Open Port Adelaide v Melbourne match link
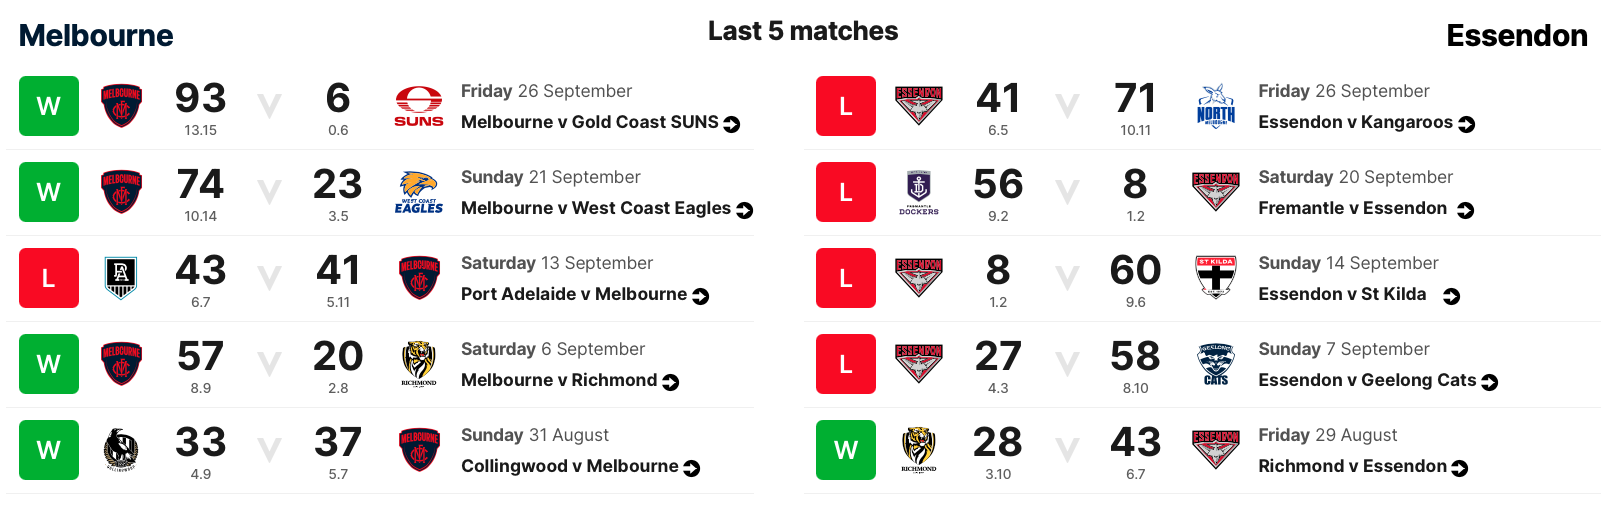Image resolution: width=1613 pixels, height=505 pixels. tap(573, 294)
